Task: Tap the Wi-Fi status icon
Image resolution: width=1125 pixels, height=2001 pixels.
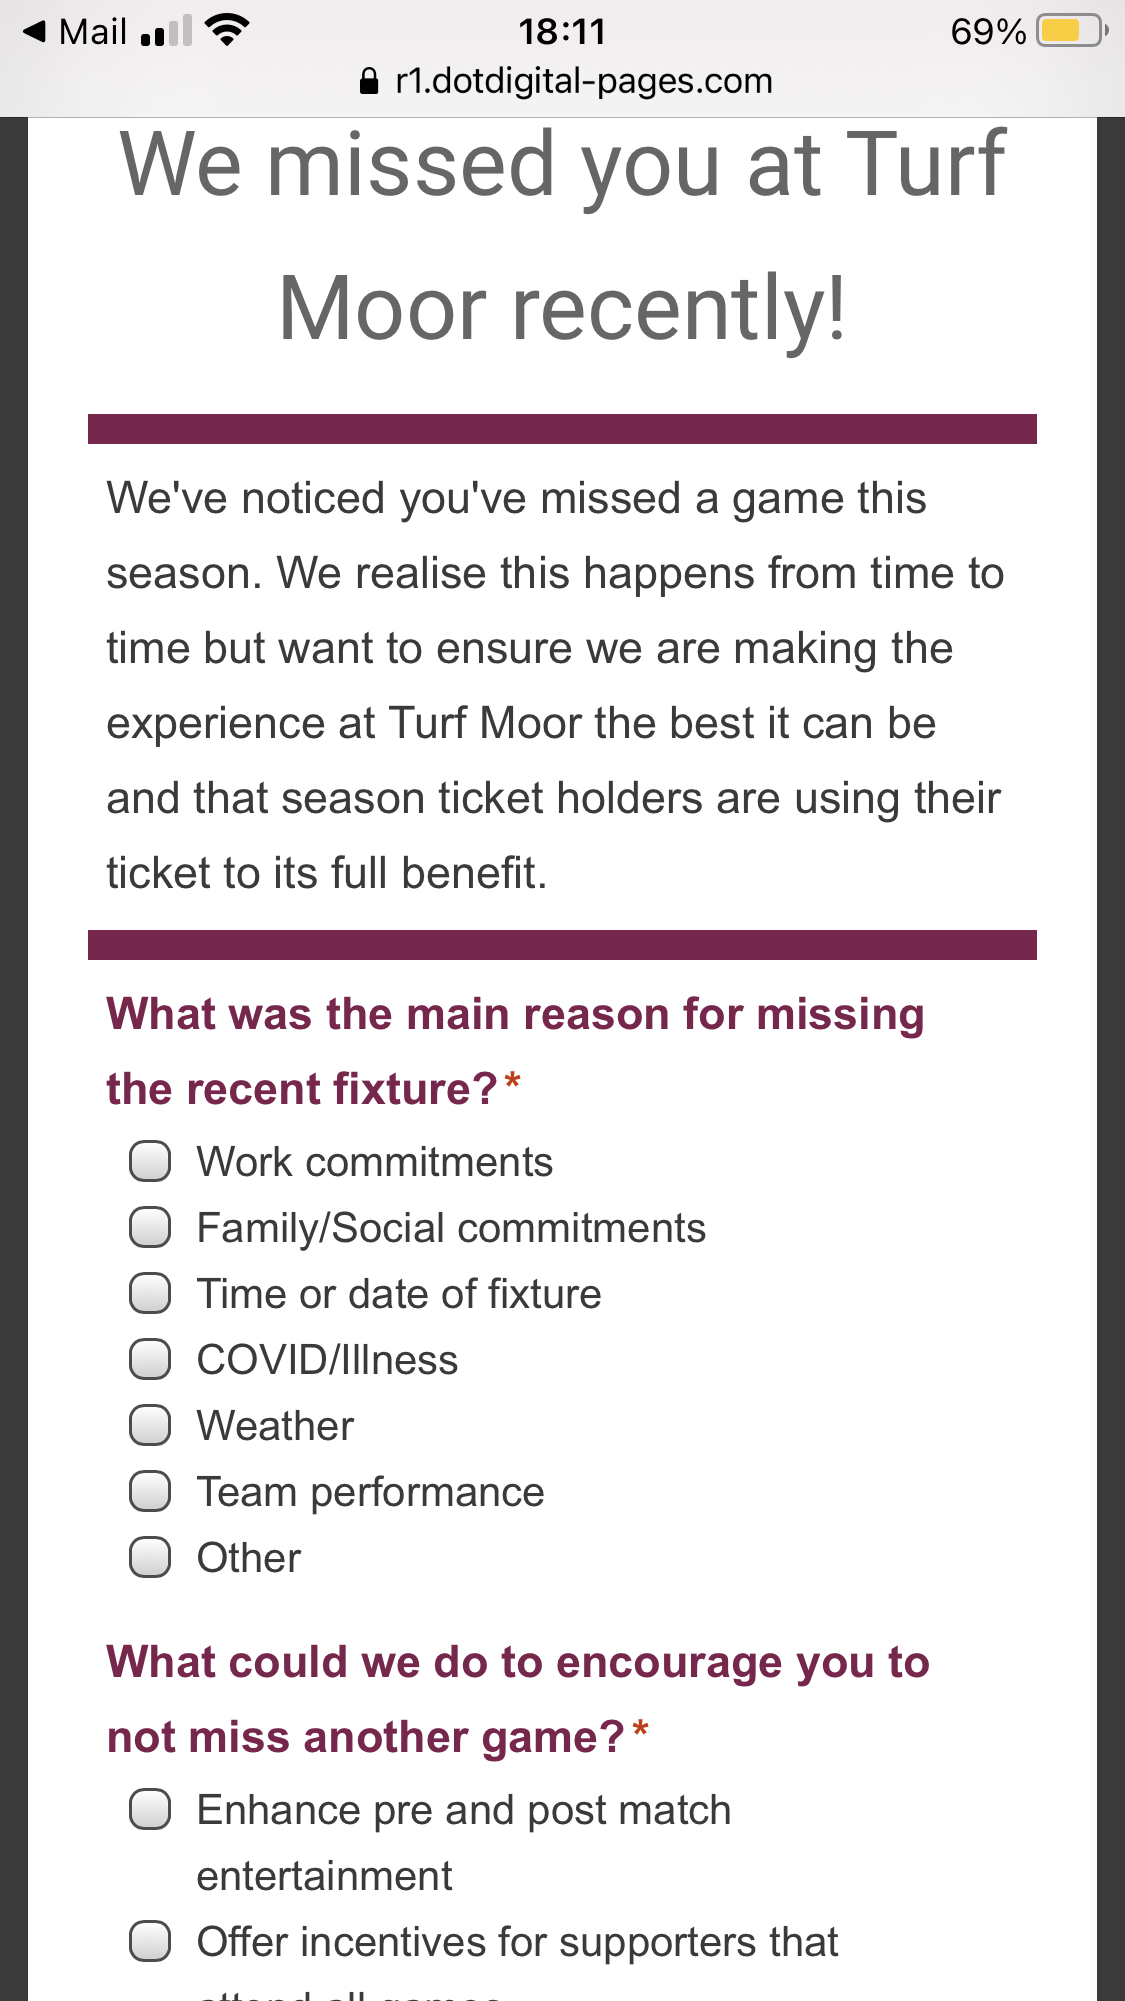Action: tap(227, 31)
